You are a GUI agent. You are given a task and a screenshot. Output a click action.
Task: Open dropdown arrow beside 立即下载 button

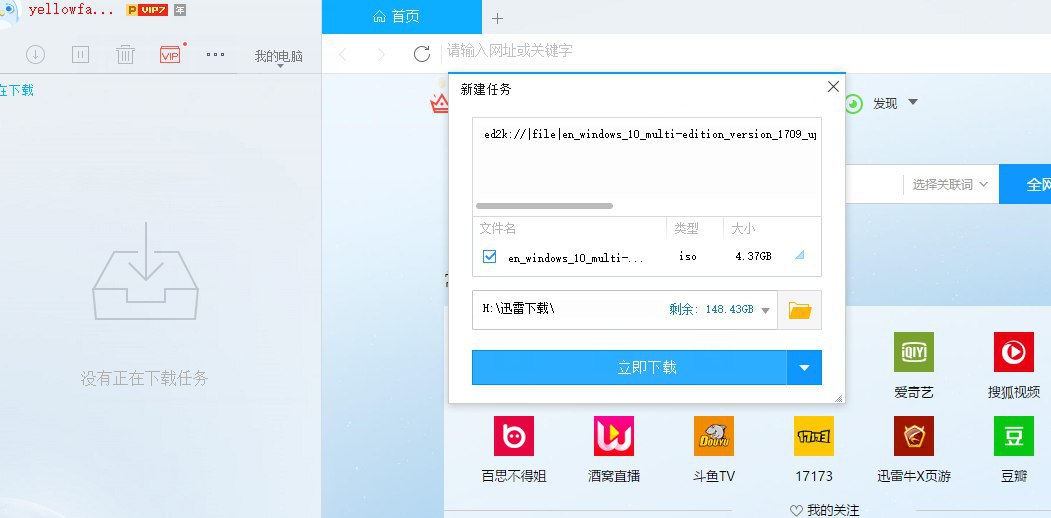[x=804, y=368]
